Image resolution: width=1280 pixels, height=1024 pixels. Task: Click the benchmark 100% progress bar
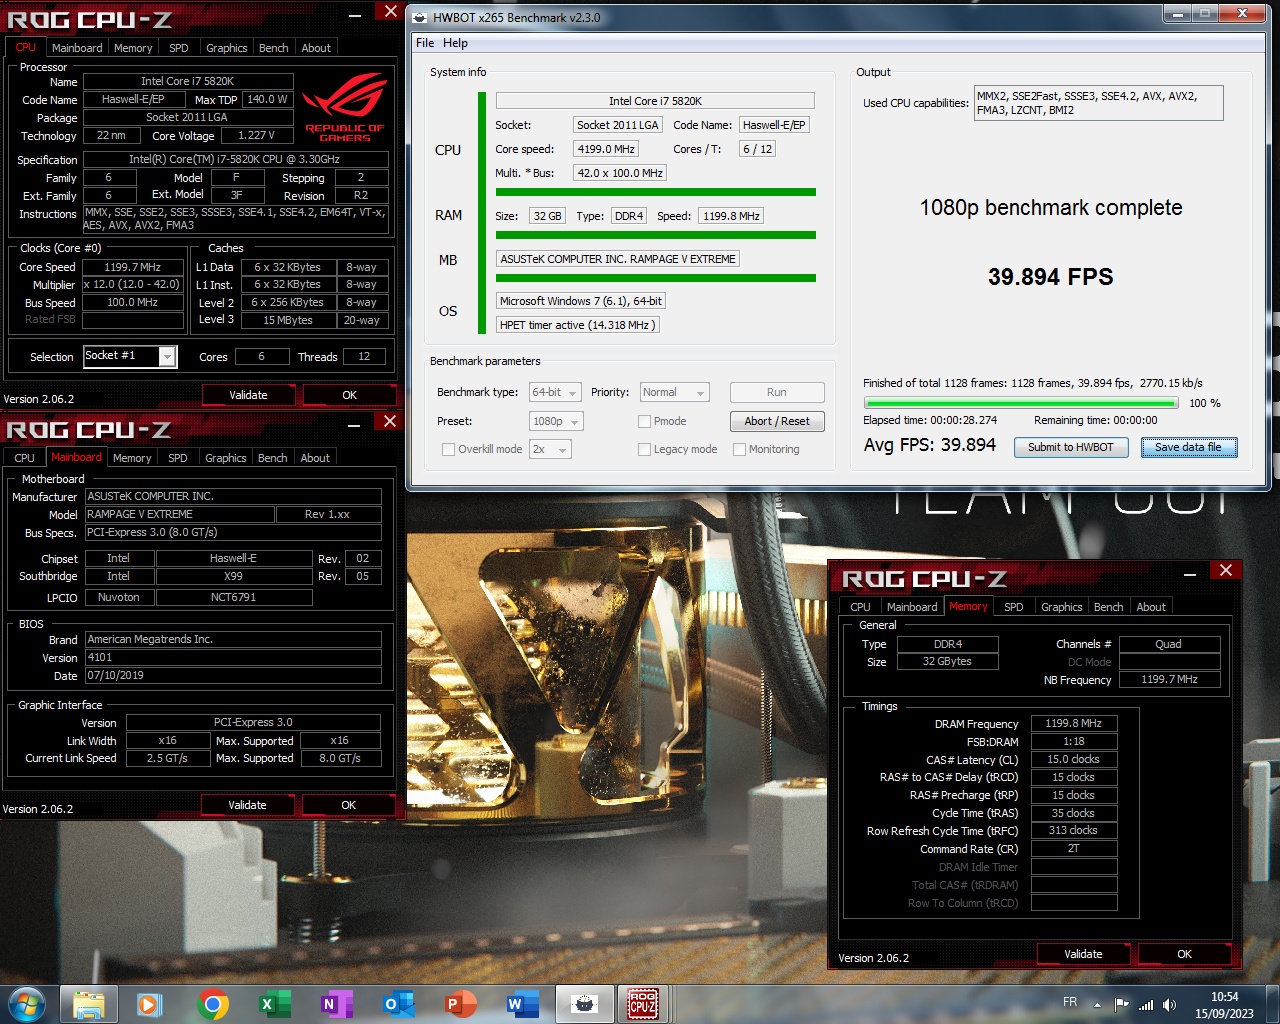(x=1021, y=404)
